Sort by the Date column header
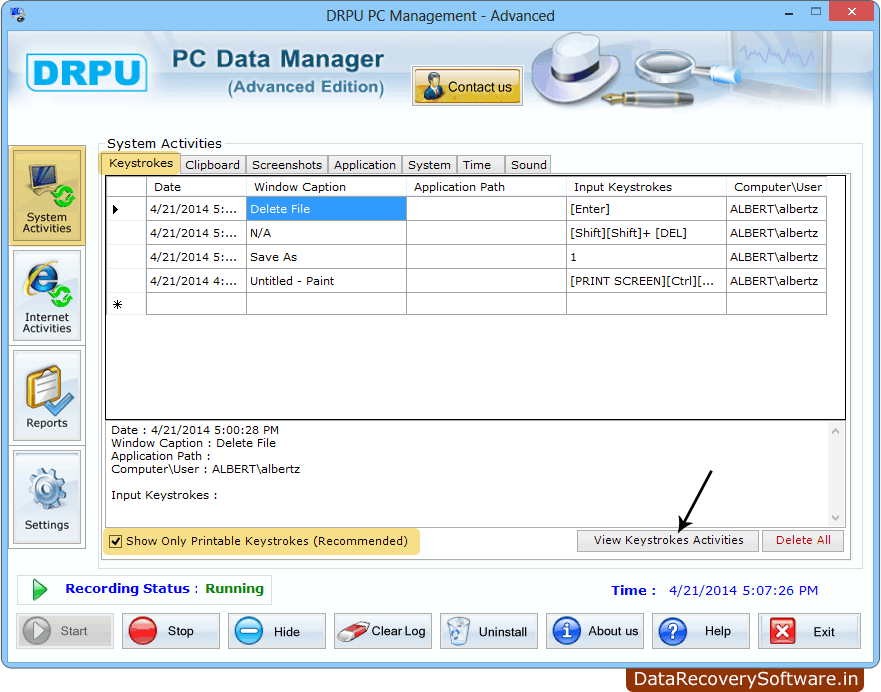Screen dimensions: 881x692 pyautogui.click(x=196, y=187)
